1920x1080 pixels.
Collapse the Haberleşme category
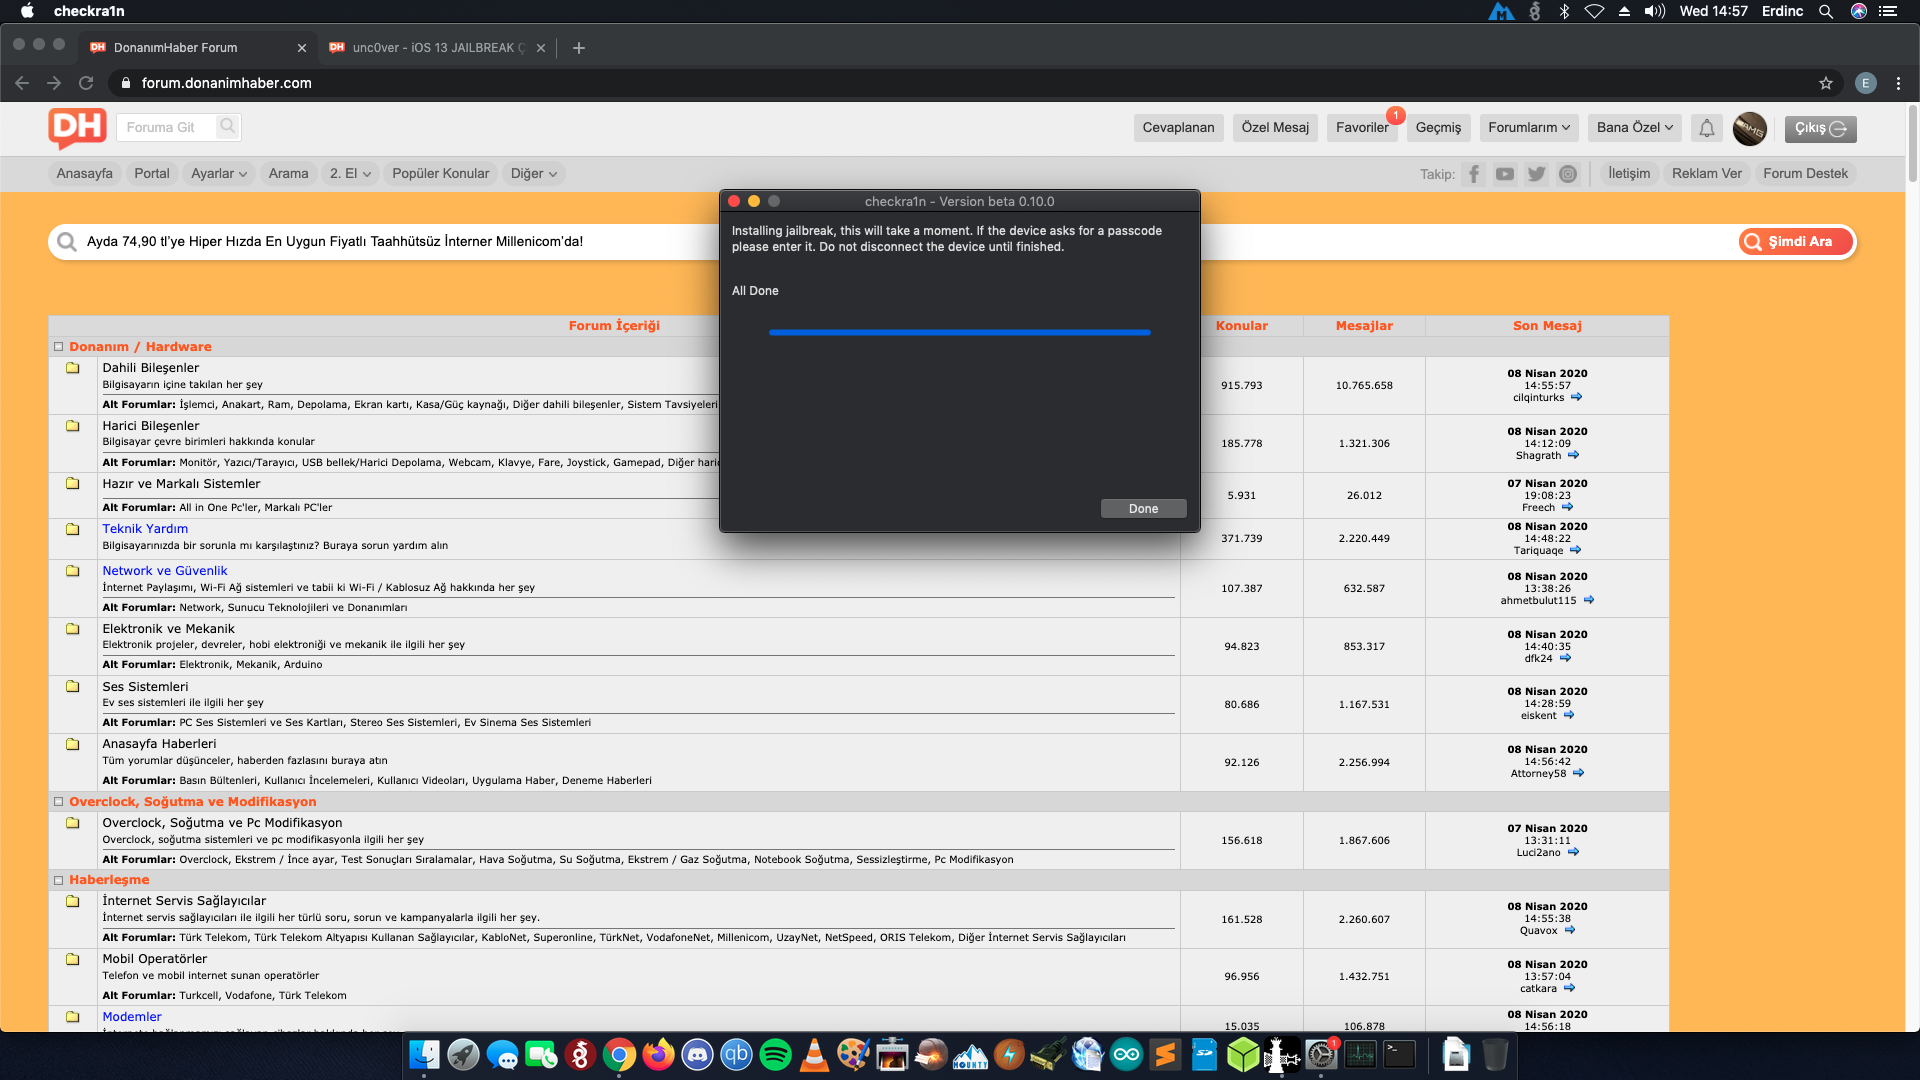[59, 880]
